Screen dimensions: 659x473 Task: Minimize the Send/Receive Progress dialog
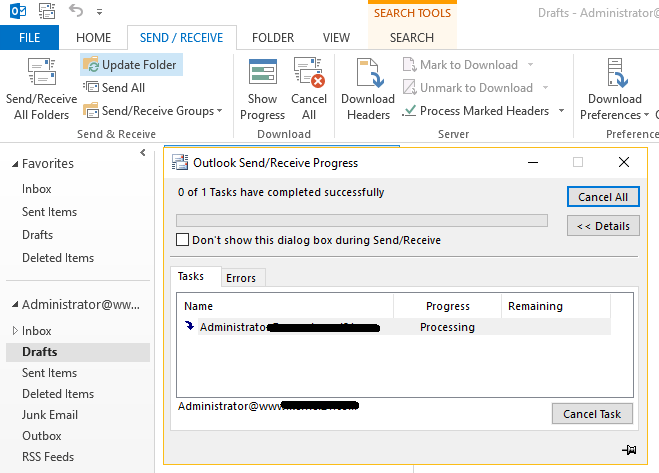coord(533,162)
